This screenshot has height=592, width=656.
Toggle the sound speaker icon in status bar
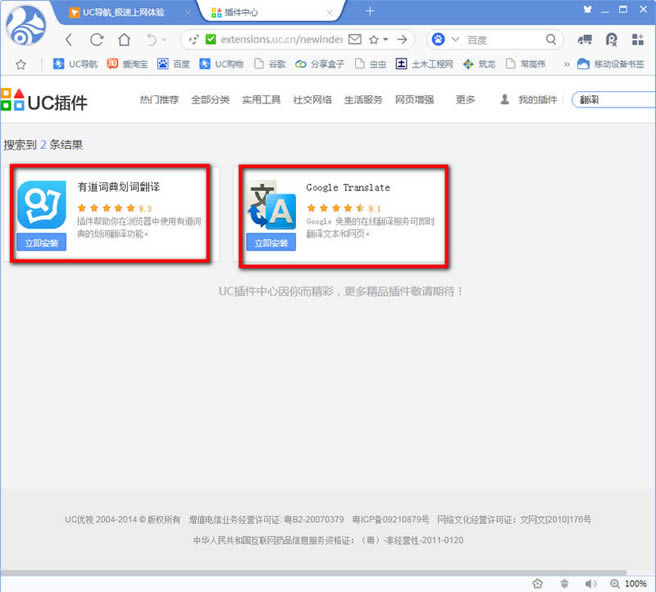[x=591, y=583]
